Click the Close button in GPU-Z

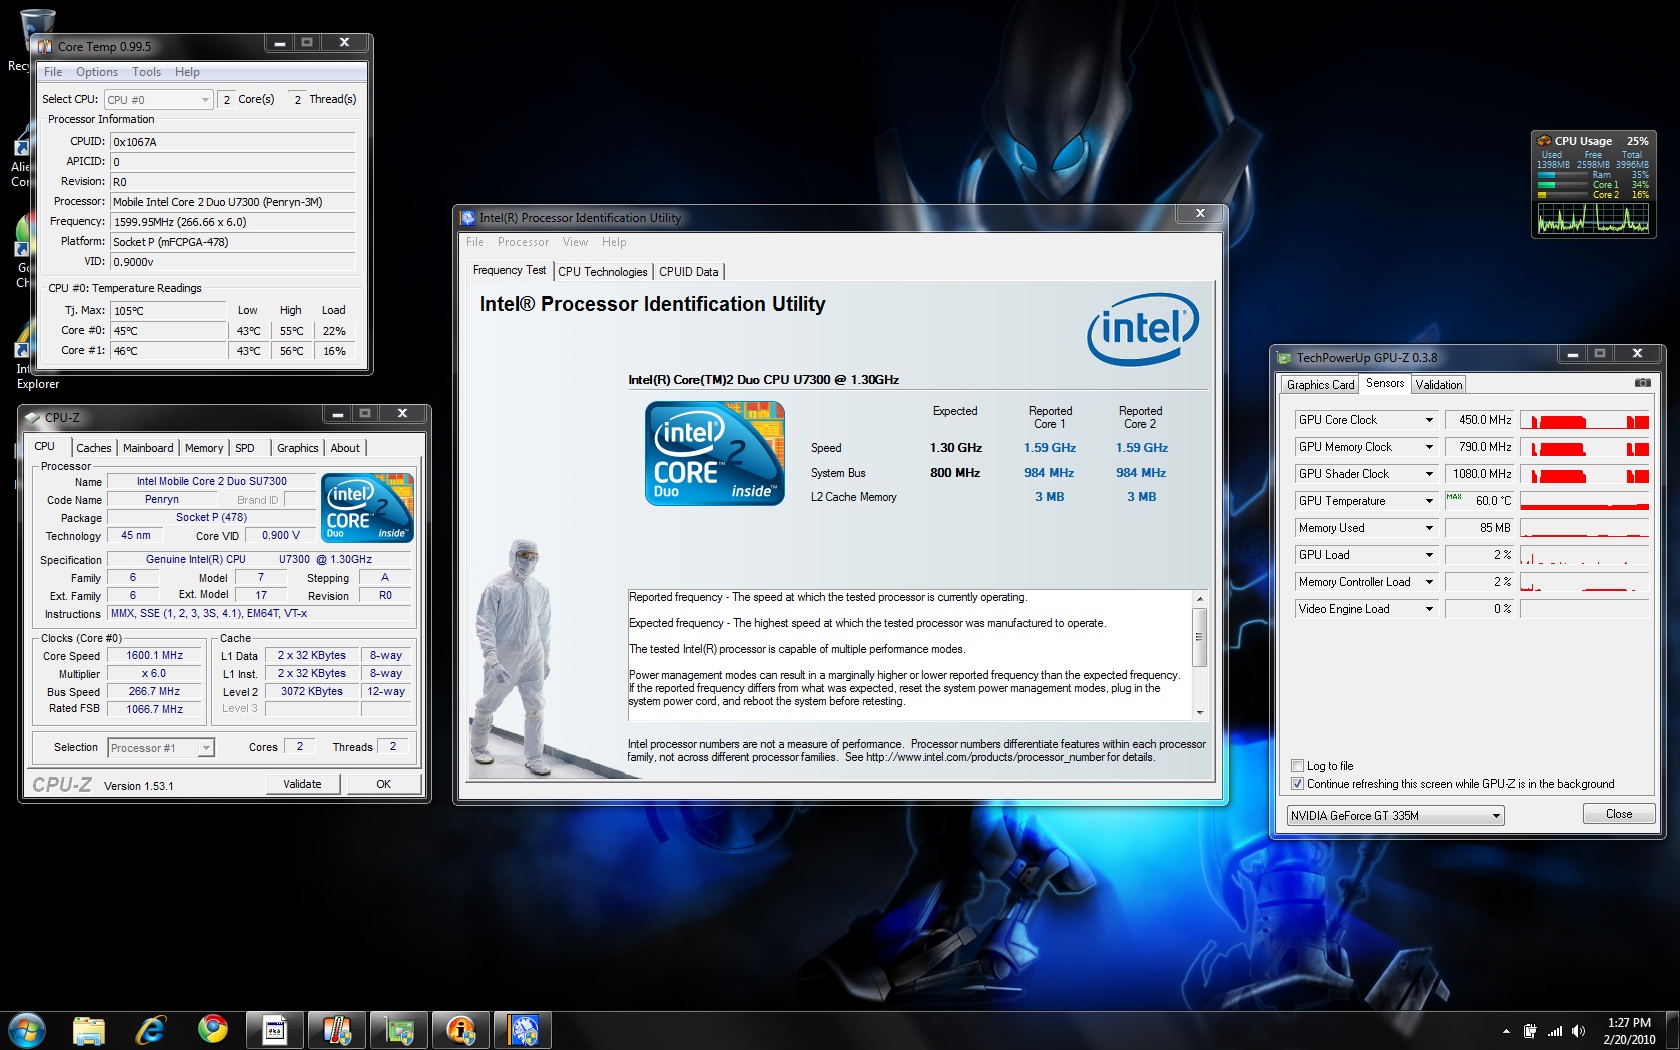click(1619, 814)
